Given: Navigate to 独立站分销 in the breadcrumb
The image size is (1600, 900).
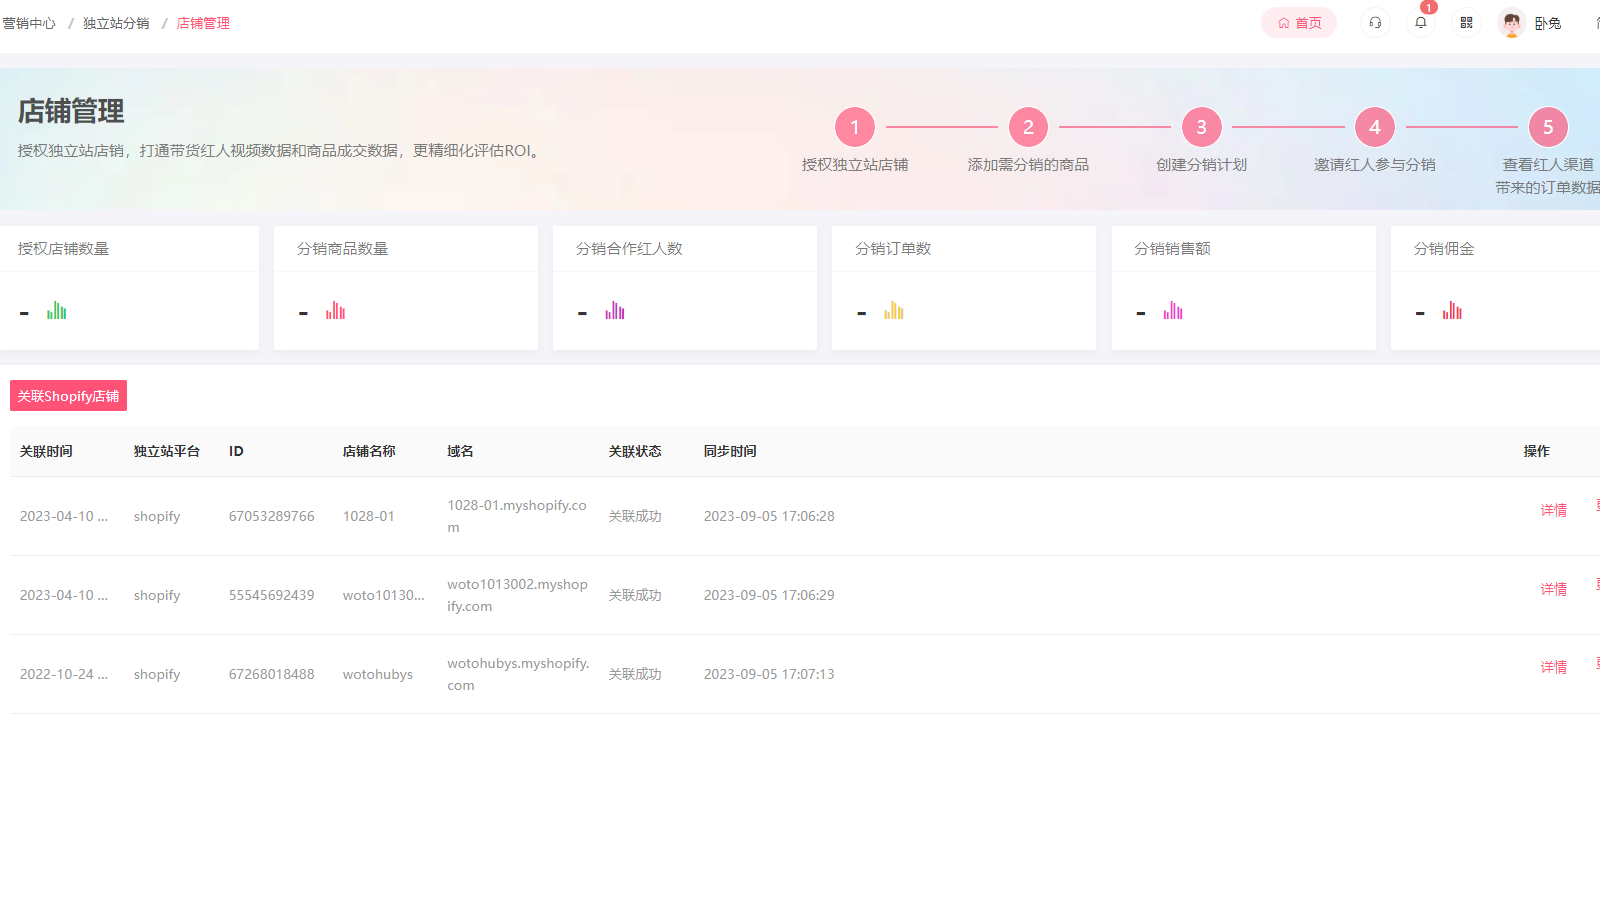Looking at the screenshot, I should [x=116, y=22].
